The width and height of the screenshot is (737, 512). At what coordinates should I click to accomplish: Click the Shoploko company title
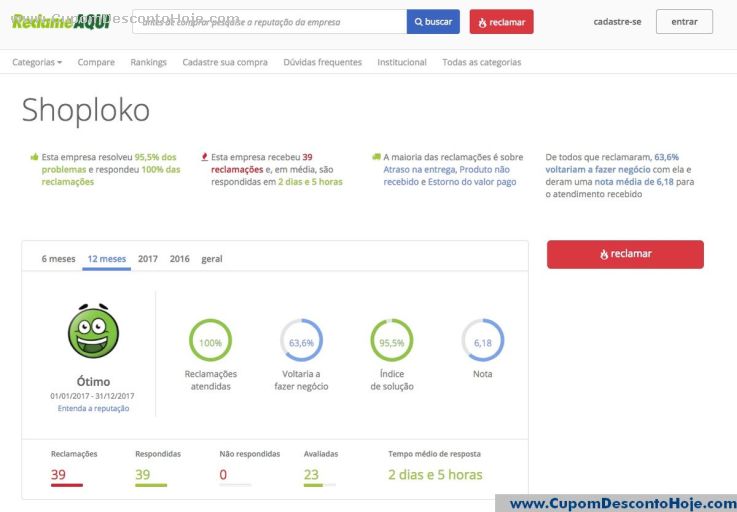point(86,110)
